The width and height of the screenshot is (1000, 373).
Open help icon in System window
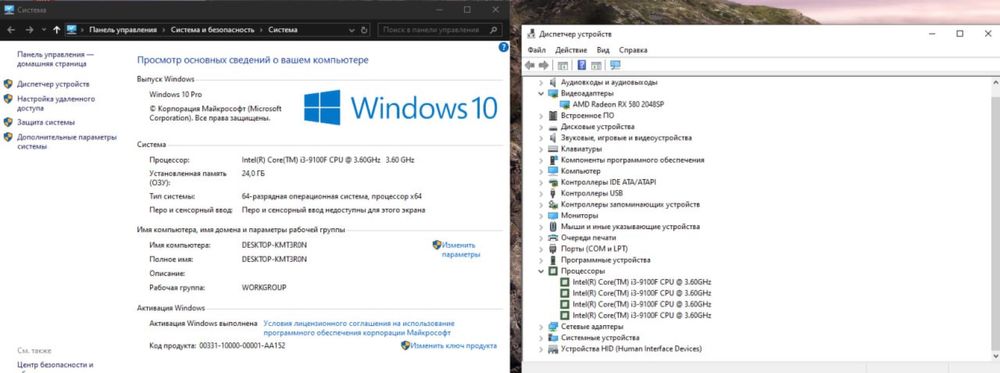click(503, 47)
